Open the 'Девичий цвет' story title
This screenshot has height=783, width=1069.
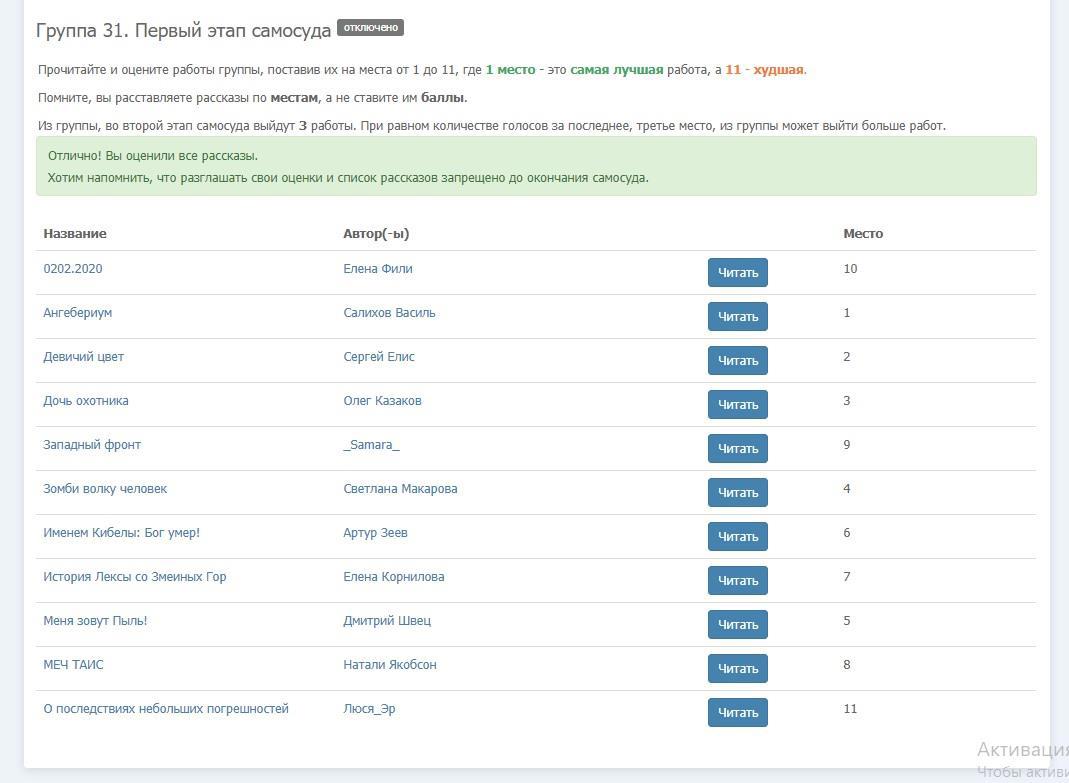84,357
